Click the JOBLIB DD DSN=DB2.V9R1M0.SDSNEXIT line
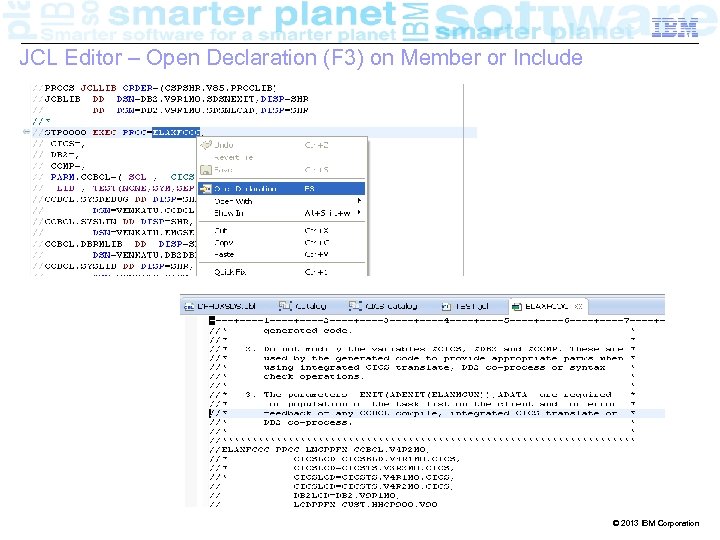Viewport: 720px width, 540px height. click(170, 99)
